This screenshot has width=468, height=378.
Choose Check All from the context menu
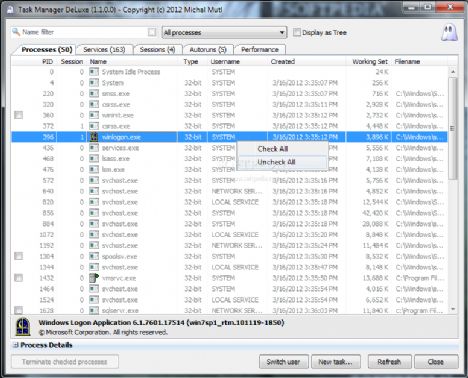[282, 149]
